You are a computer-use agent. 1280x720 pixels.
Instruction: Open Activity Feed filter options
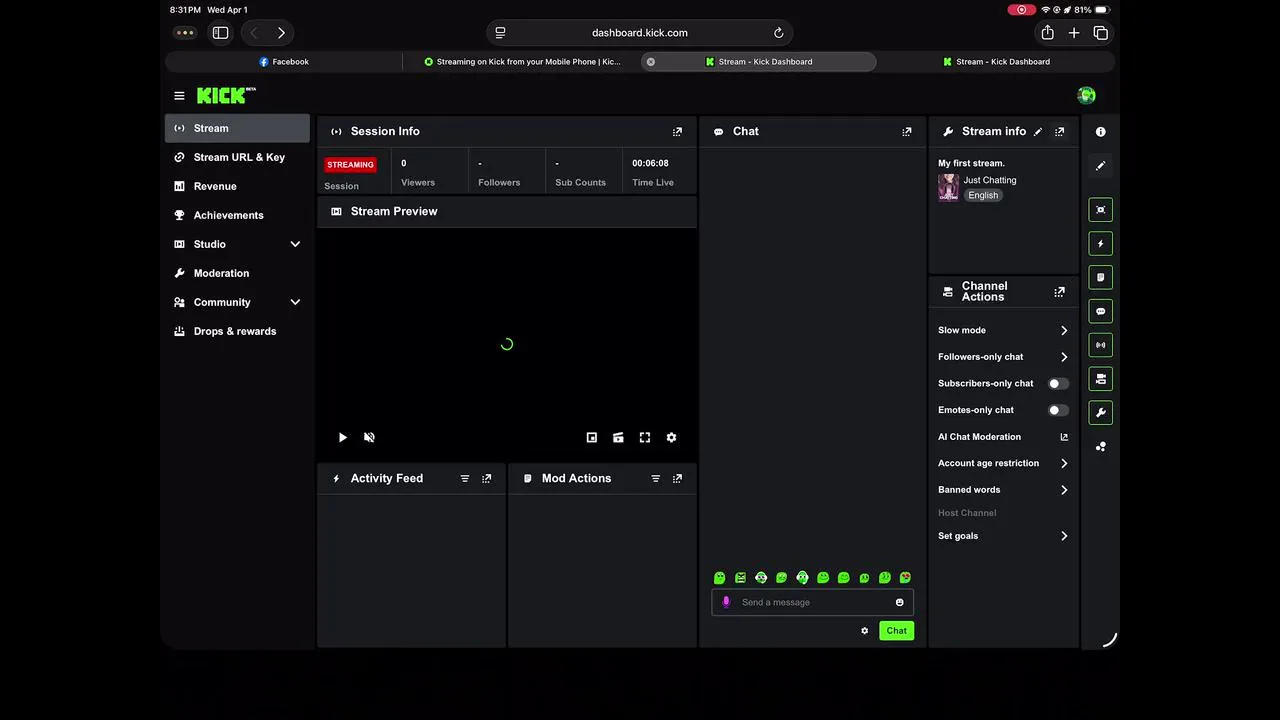coord(465,478)
